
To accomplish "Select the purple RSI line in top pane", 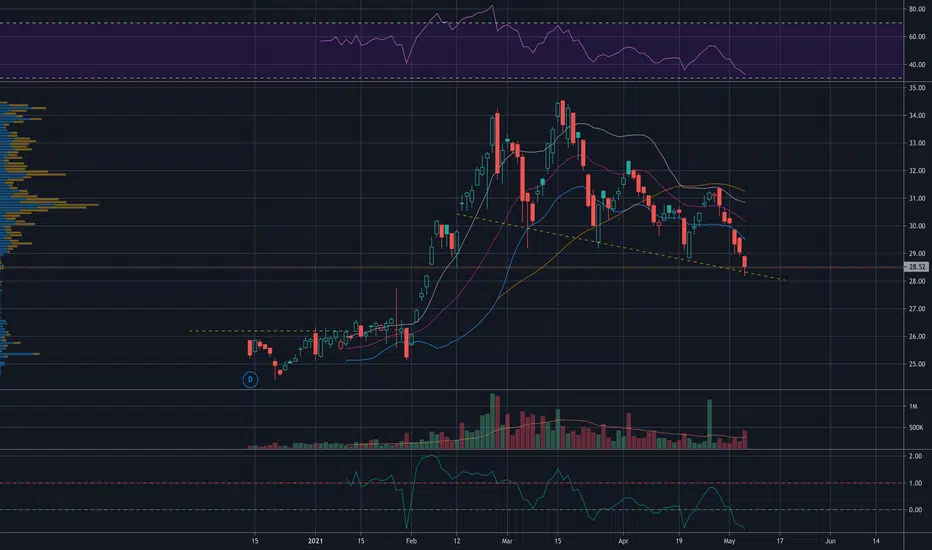I will pos(532,40).
